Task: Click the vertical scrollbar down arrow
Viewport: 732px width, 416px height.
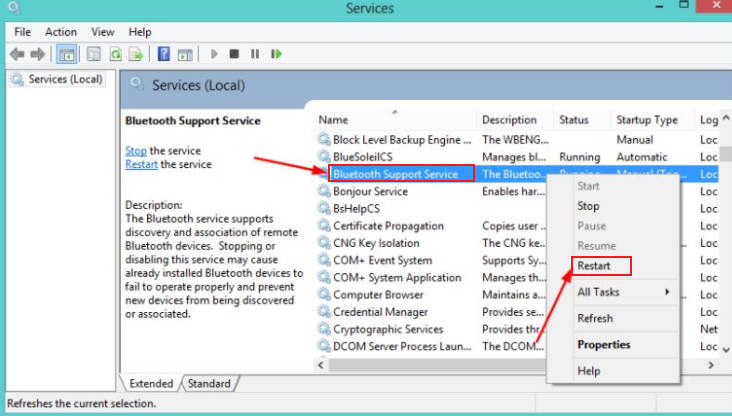Action: pyautogui.click(x=726, y=349)
